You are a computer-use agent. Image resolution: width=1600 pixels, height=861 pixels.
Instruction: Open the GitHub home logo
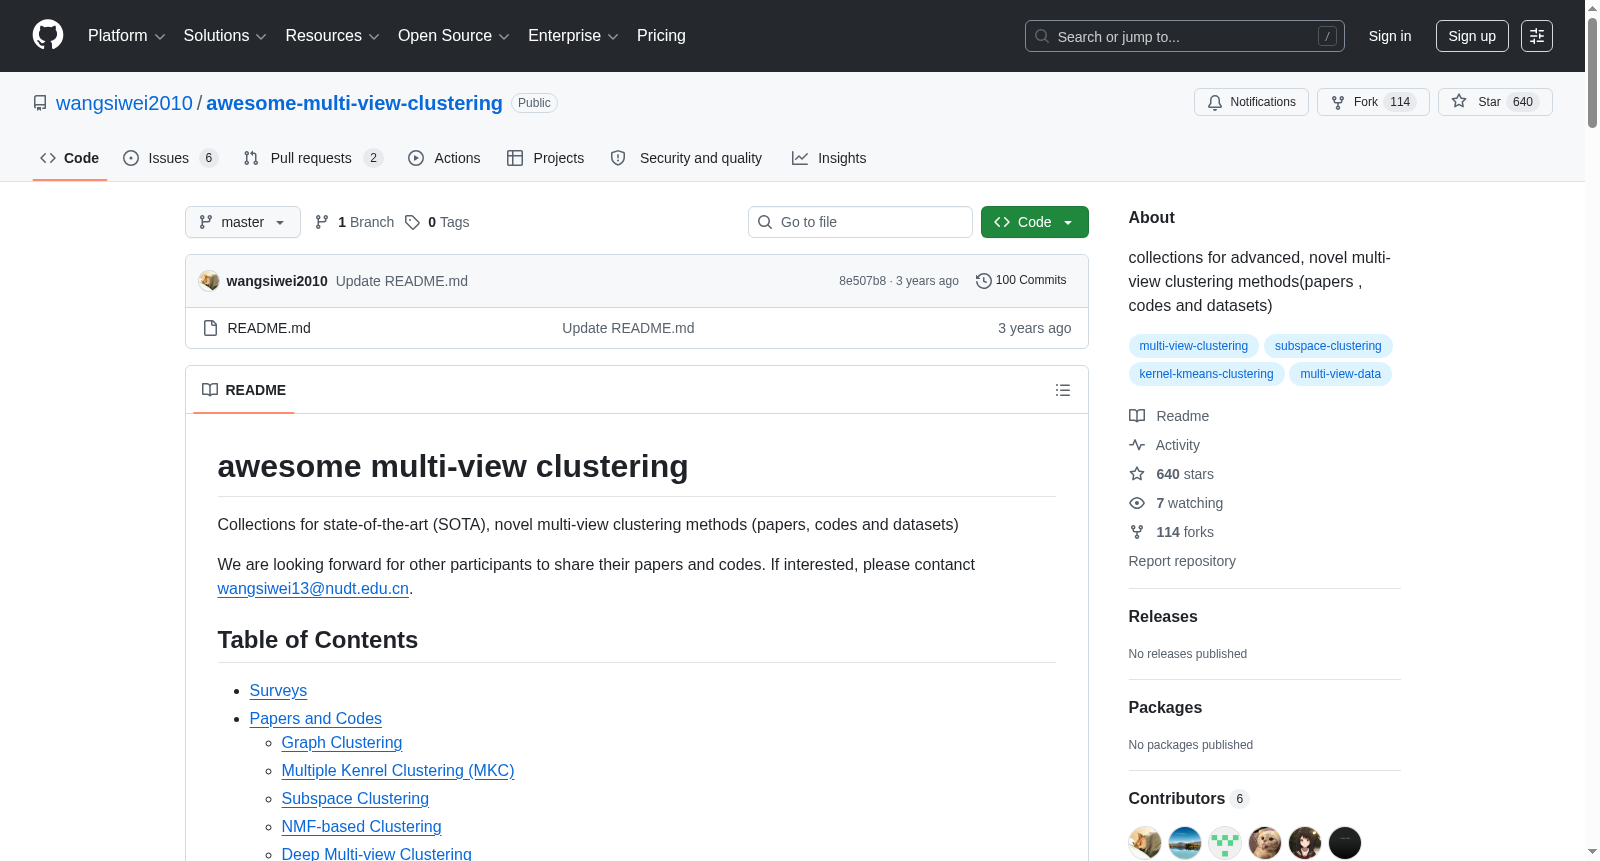pyautogui.click(x=48, y=36)
